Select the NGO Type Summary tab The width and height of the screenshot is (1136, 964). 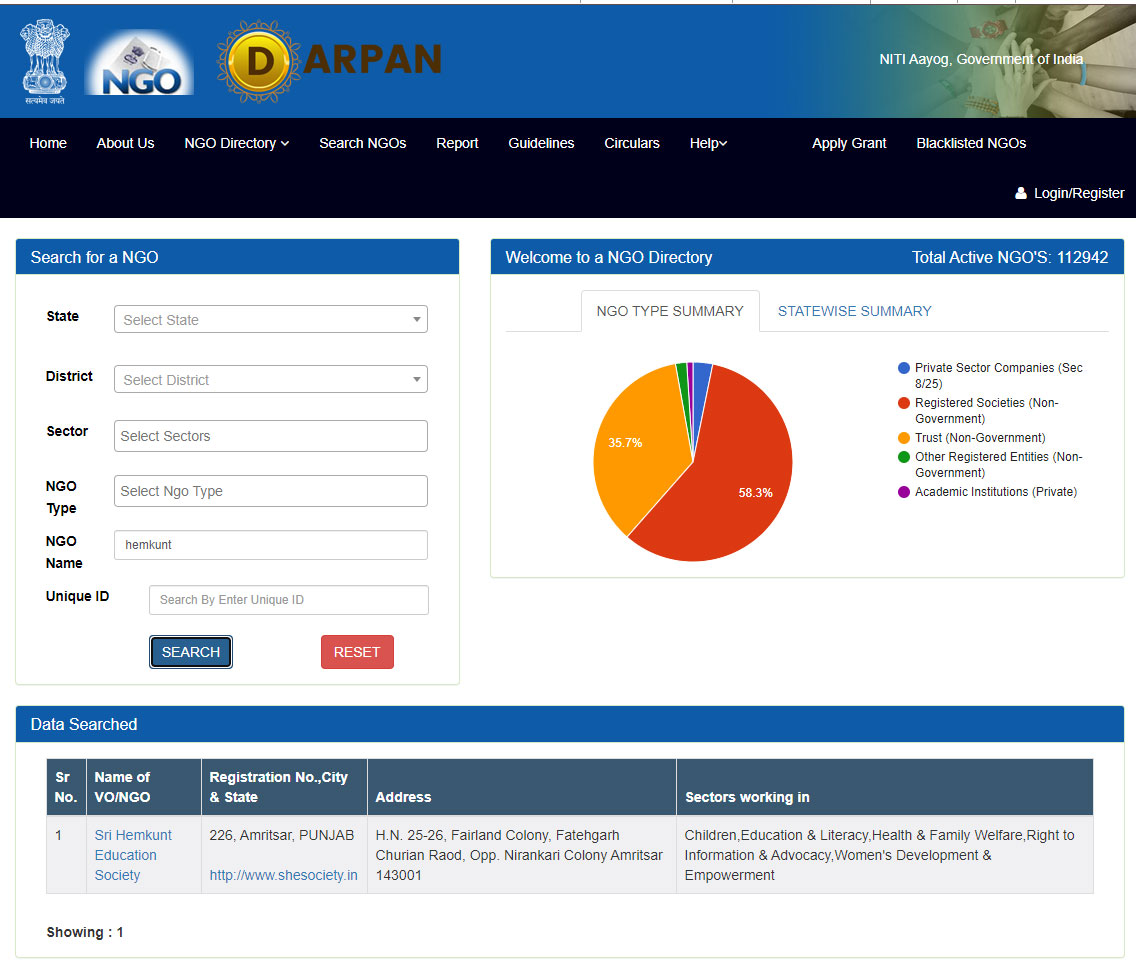point(669,311)
